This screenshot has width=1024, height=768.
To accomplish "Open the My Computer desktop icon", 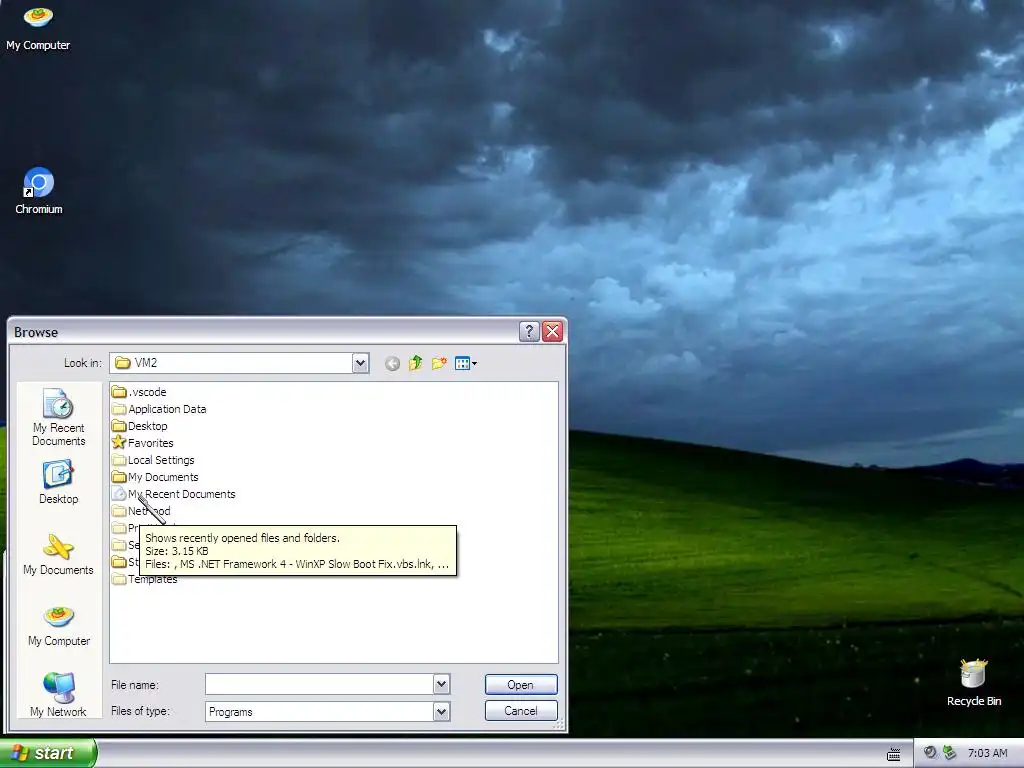I will pyautogui.click(x=38, y=29).
